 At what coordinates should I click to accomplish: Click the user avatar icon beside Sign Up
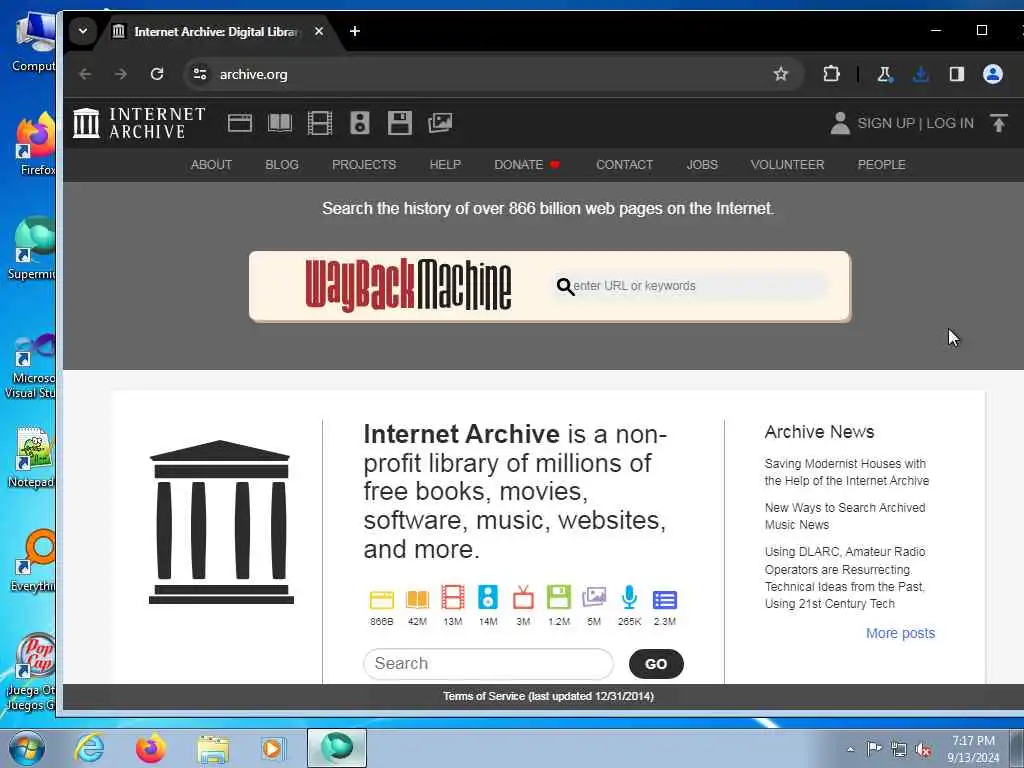840,123
